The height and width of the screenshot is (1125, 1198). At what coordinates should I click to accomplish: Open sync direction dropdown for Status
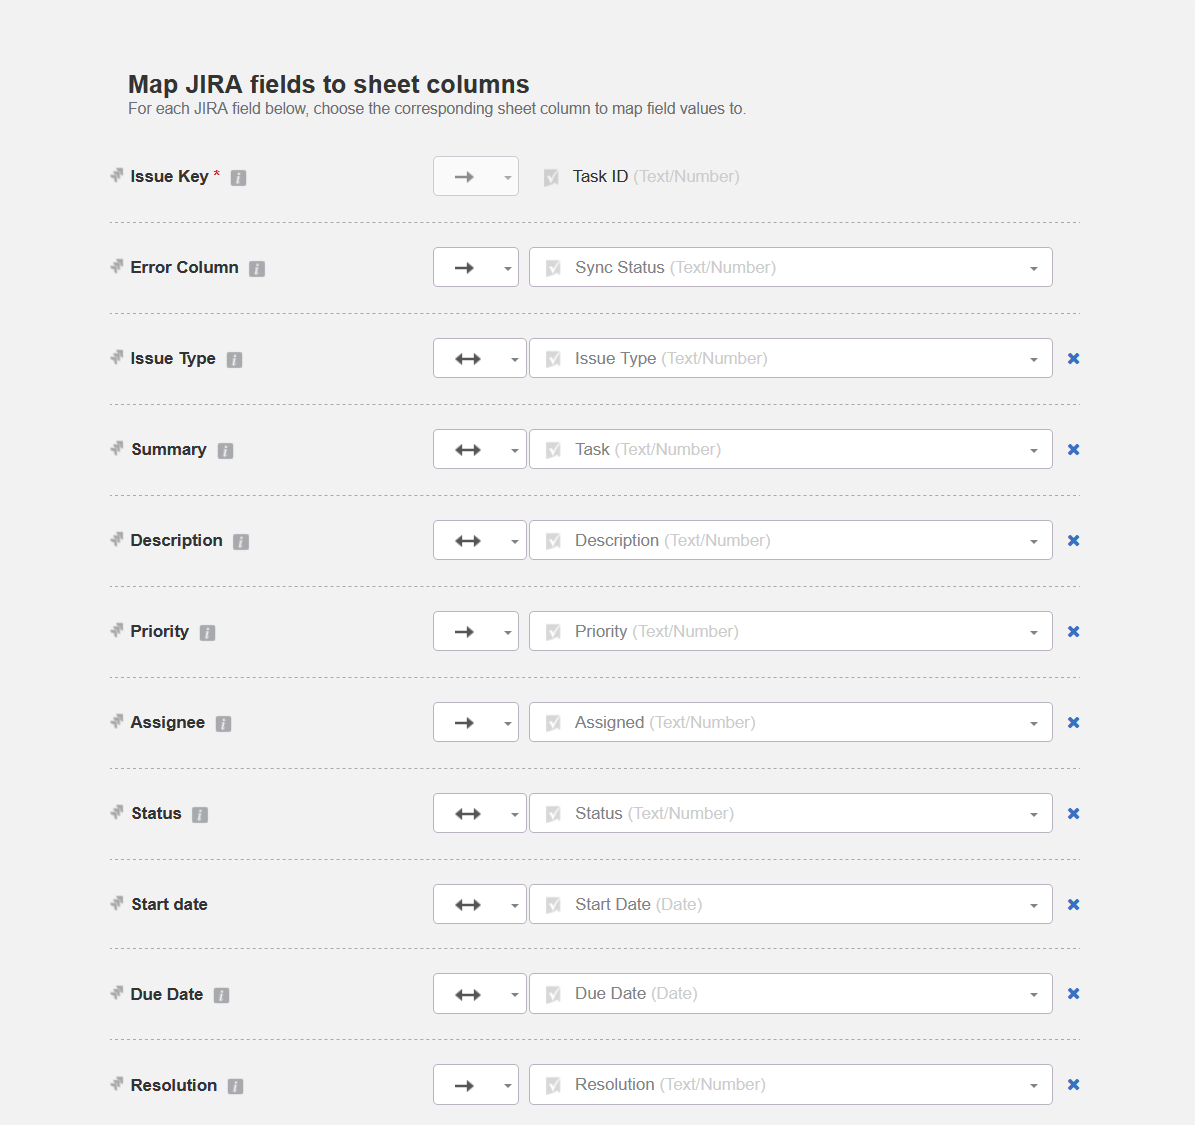click(479, 814)
